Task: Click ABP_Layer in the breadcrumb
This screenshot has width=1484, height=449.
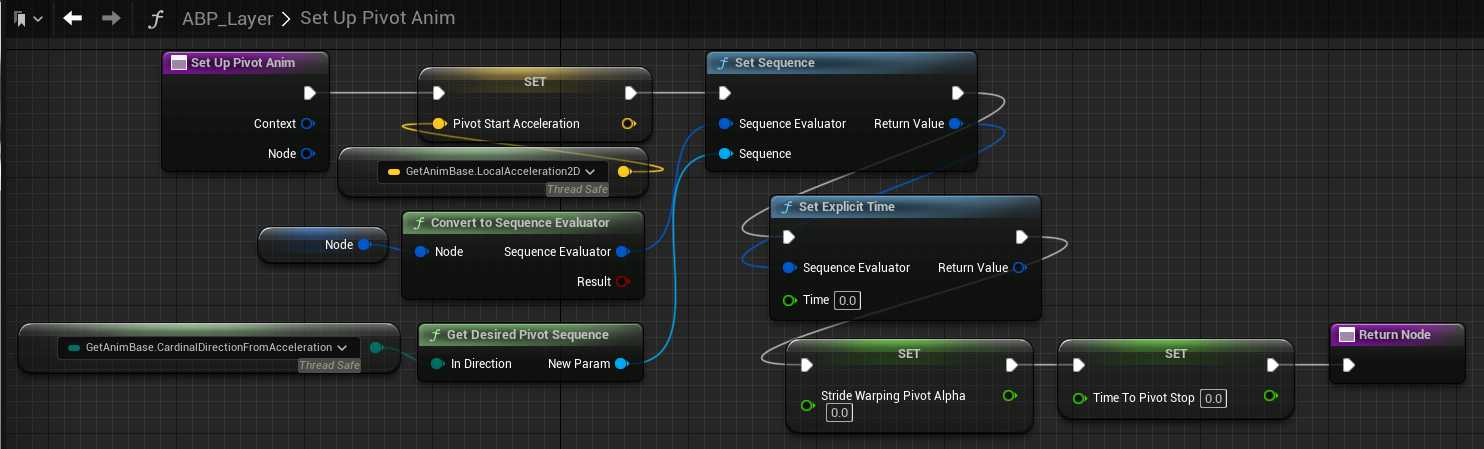Action: [x=228, y=18]
